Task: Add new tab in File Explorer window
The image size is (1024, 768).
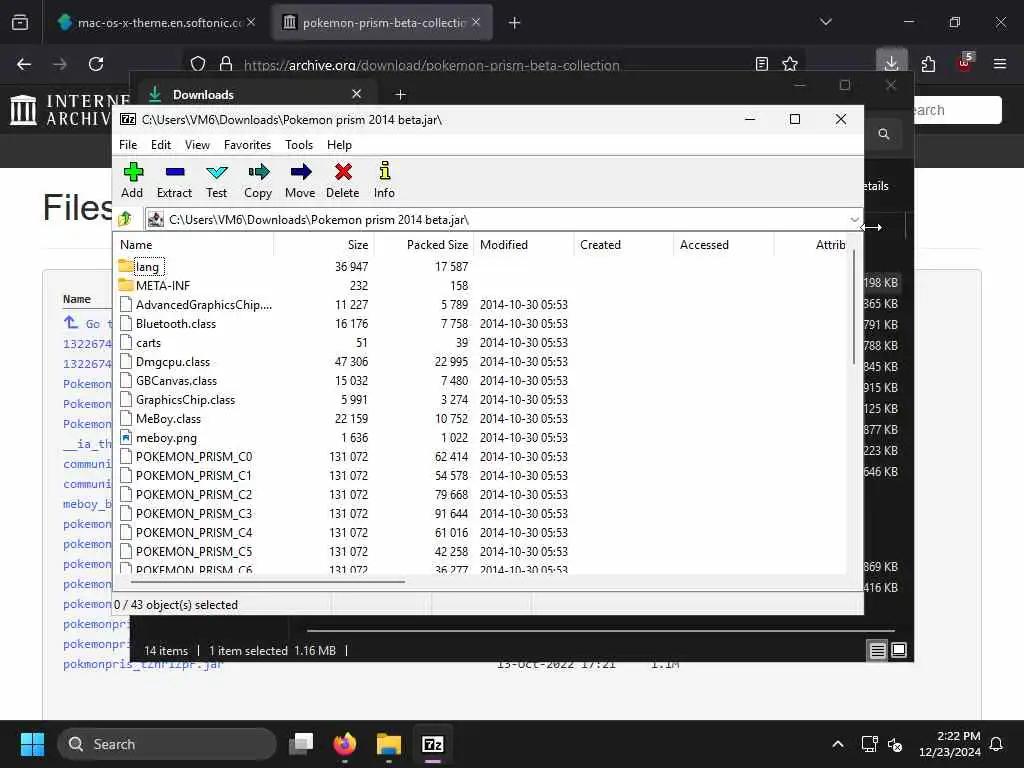Action: (x=401, y=95)
